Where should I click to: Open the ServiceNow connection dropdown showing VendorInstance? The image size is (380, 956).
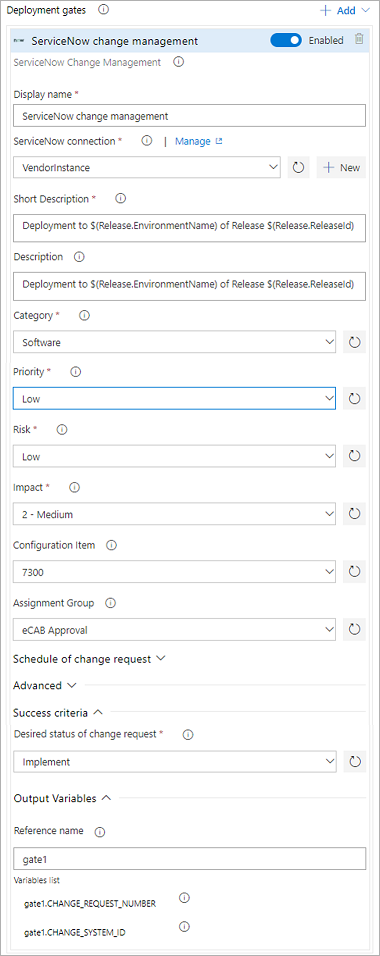point(147,167)
